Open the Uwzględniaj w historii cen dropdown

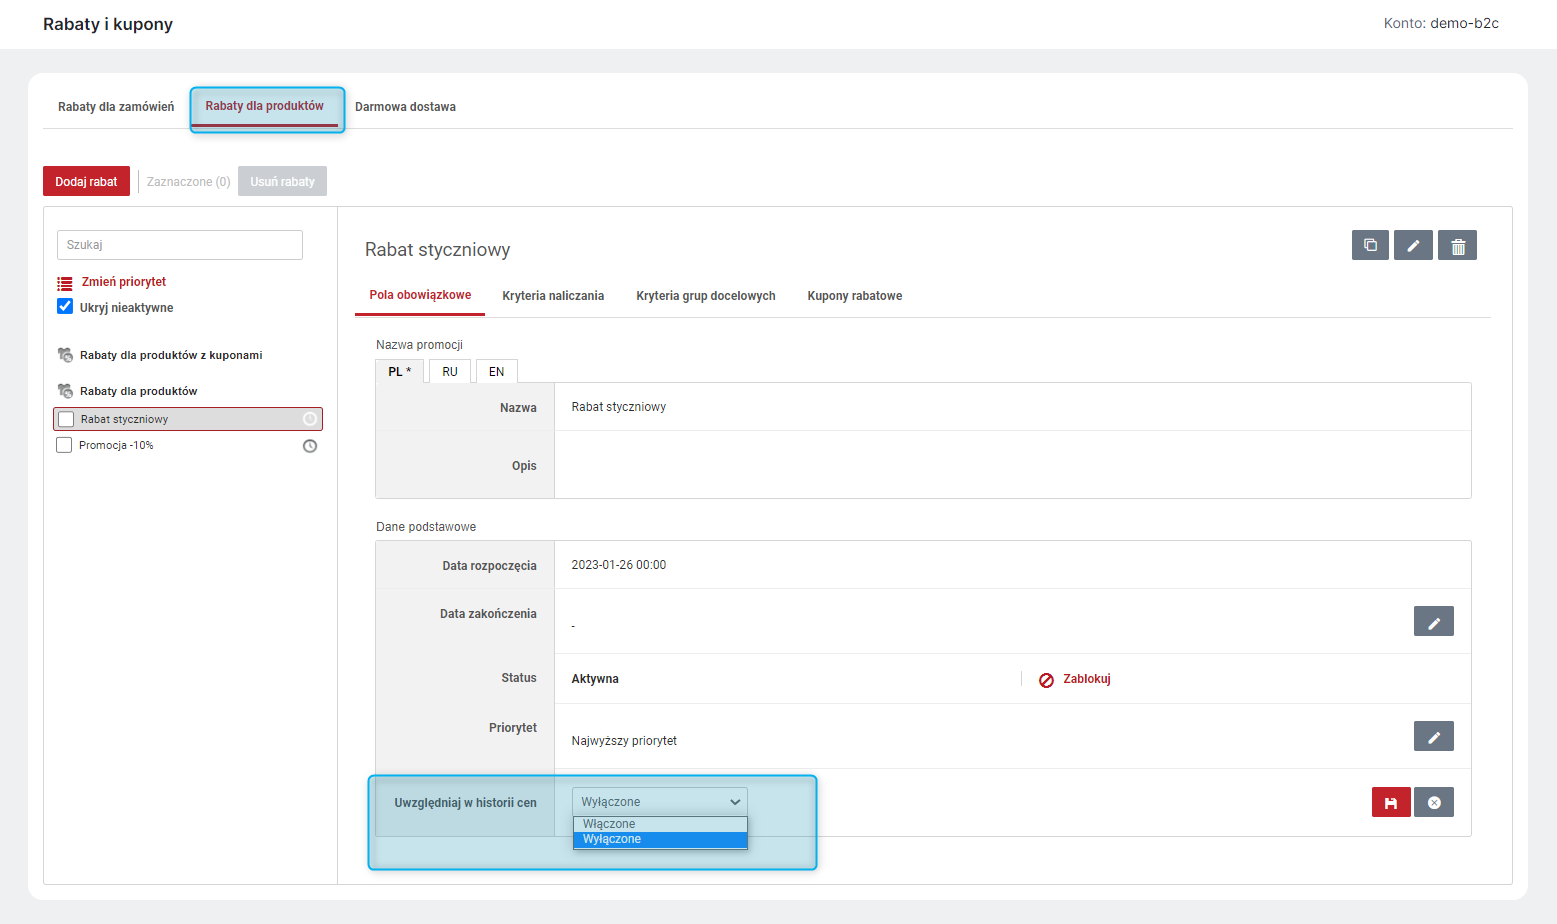tap(660, 802)
